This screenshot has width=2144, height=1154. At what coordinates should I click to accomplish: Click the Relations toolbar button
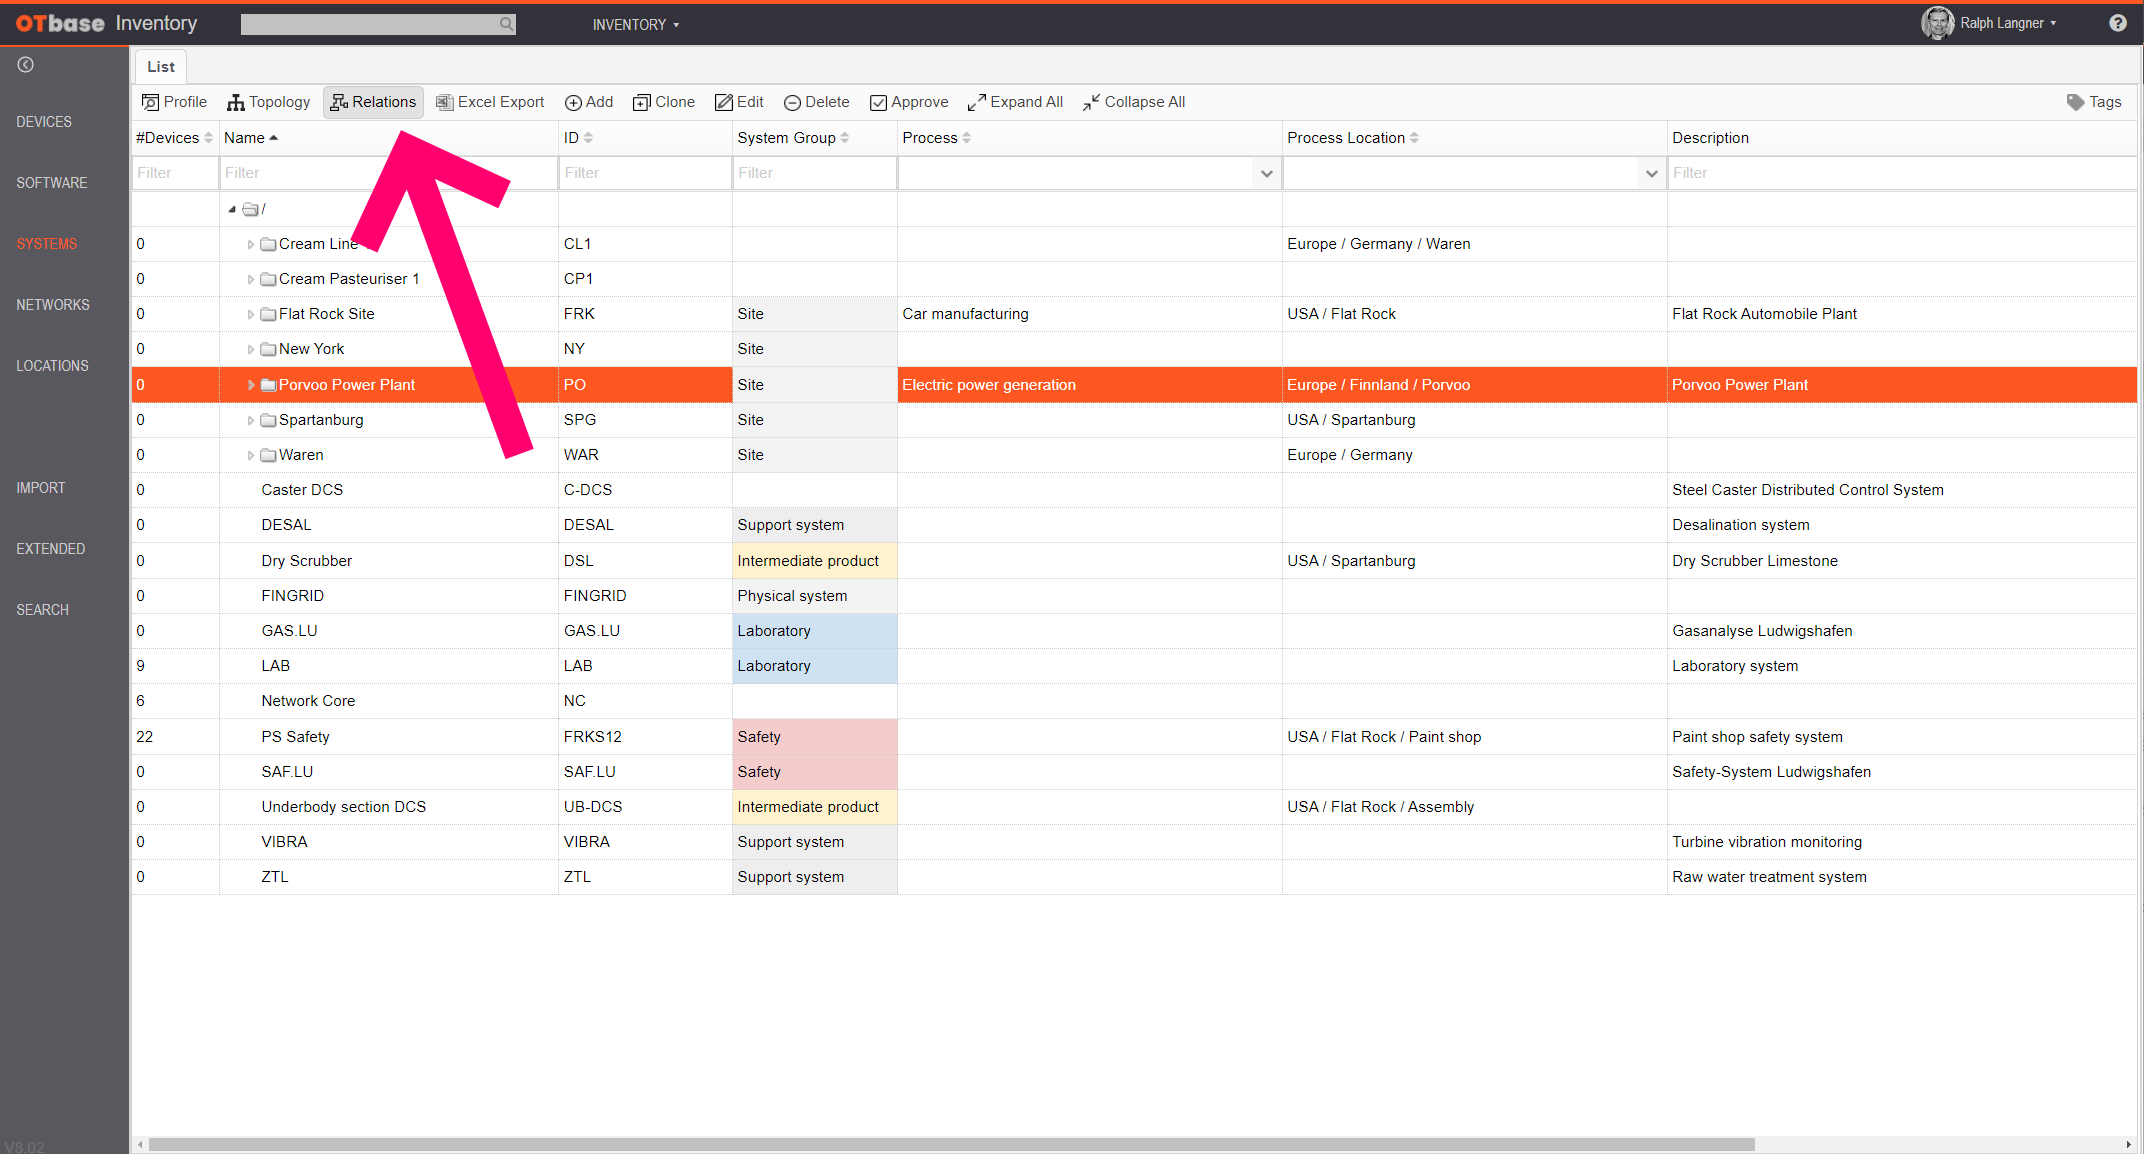[x=373, y=102]
